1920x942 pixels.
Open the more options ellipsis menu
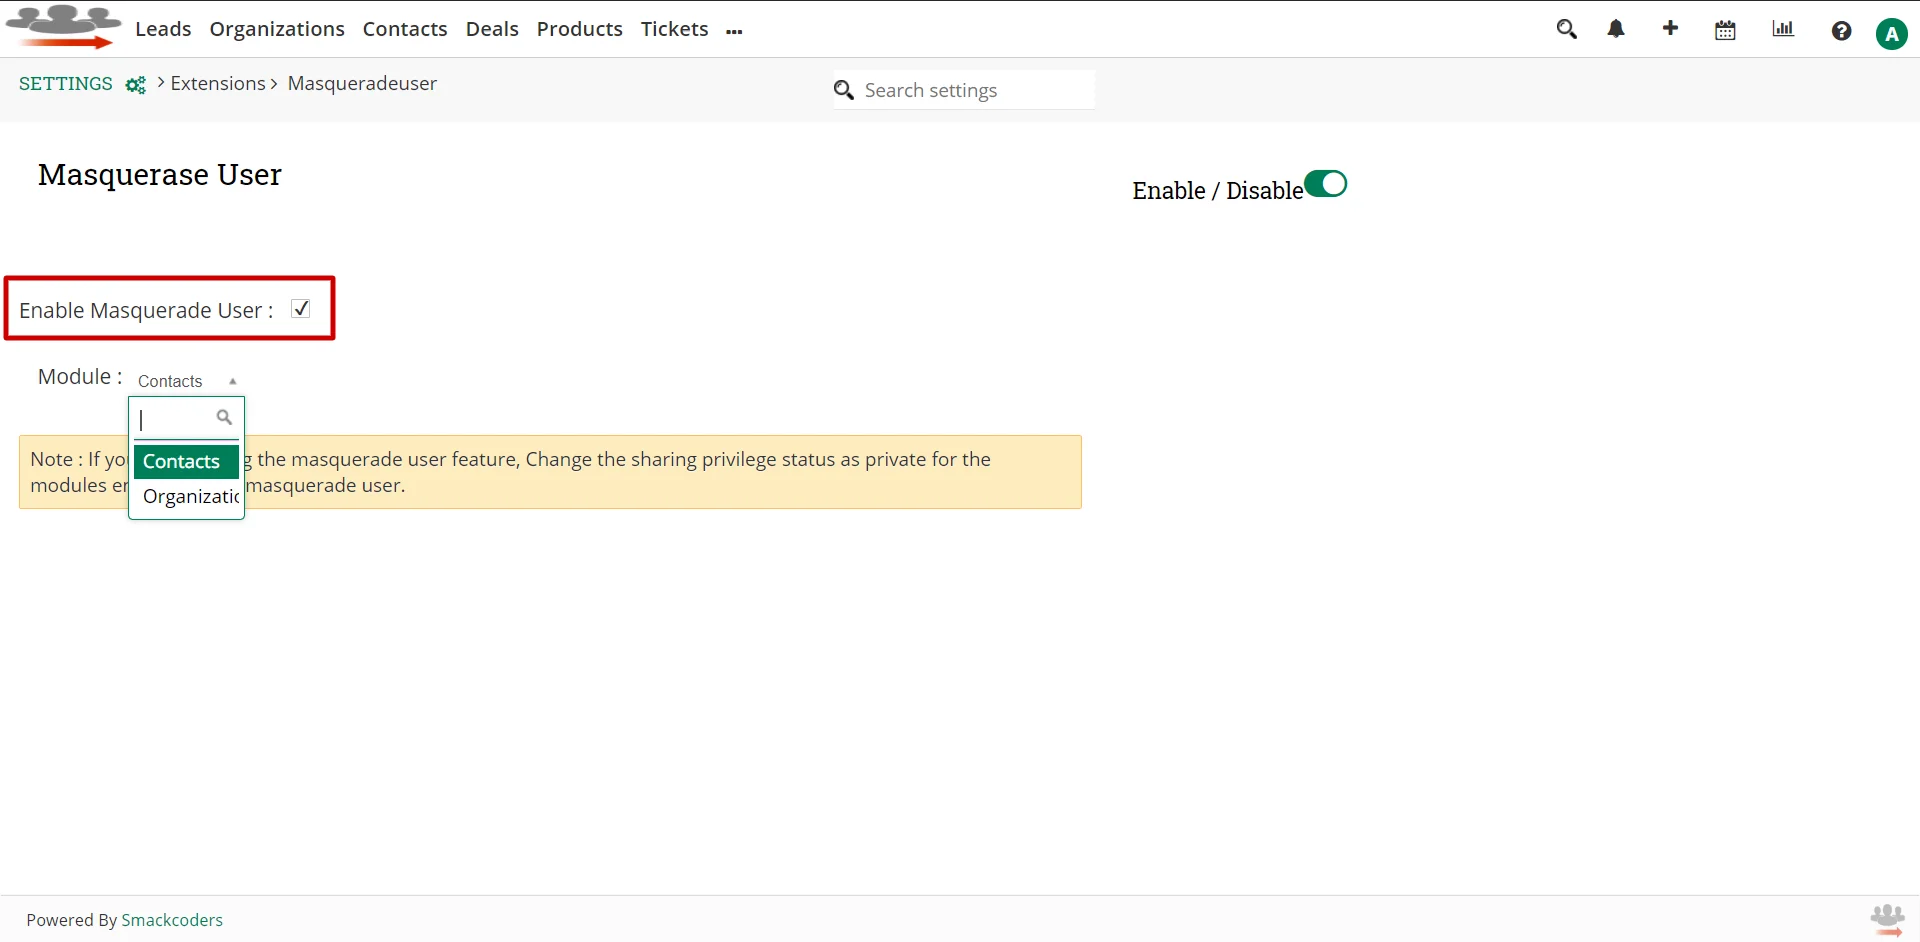click(x=733, y=29)
